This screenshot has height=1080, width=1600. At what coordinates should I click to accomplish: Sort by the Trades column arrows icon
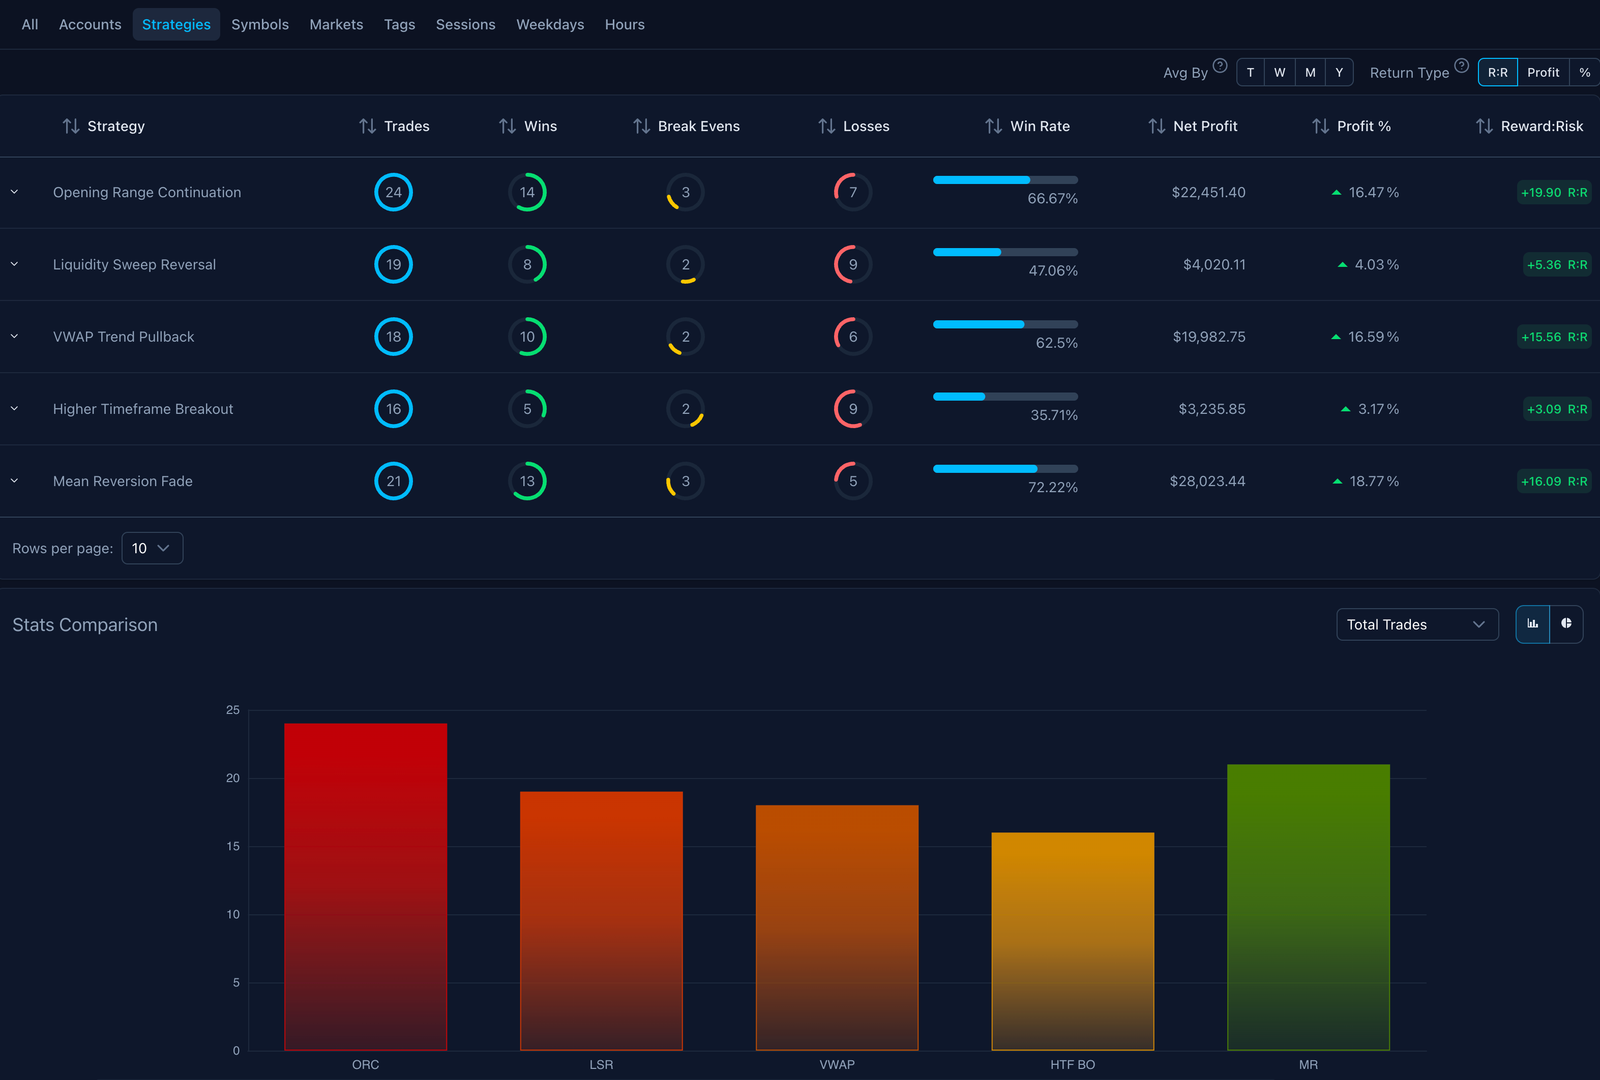[368, 126]
